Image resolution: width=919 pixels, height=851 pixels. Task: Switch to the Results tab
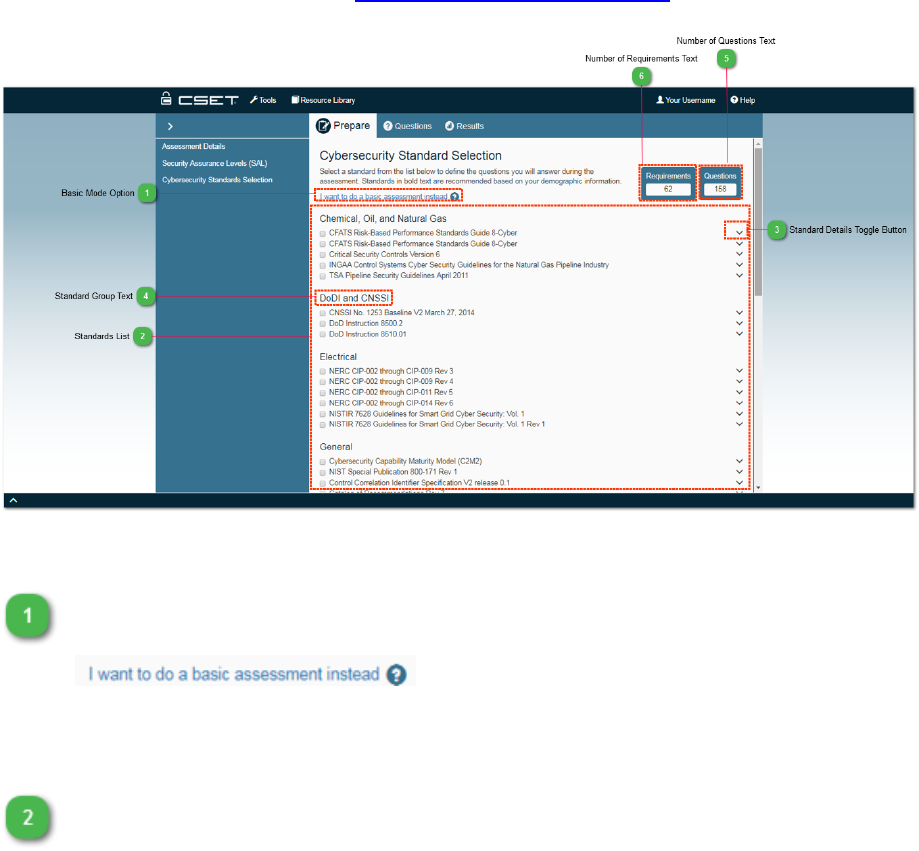point(464,126)
